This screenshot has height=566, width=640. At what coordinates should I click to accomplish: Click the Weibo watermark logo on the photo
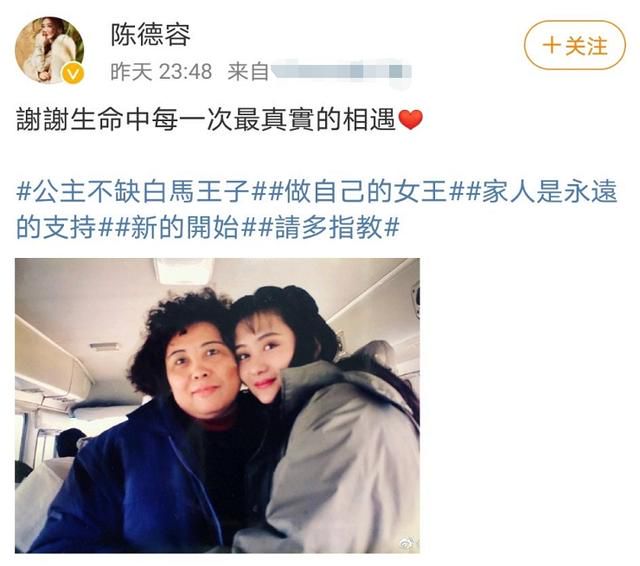click(x=407, y=542)
